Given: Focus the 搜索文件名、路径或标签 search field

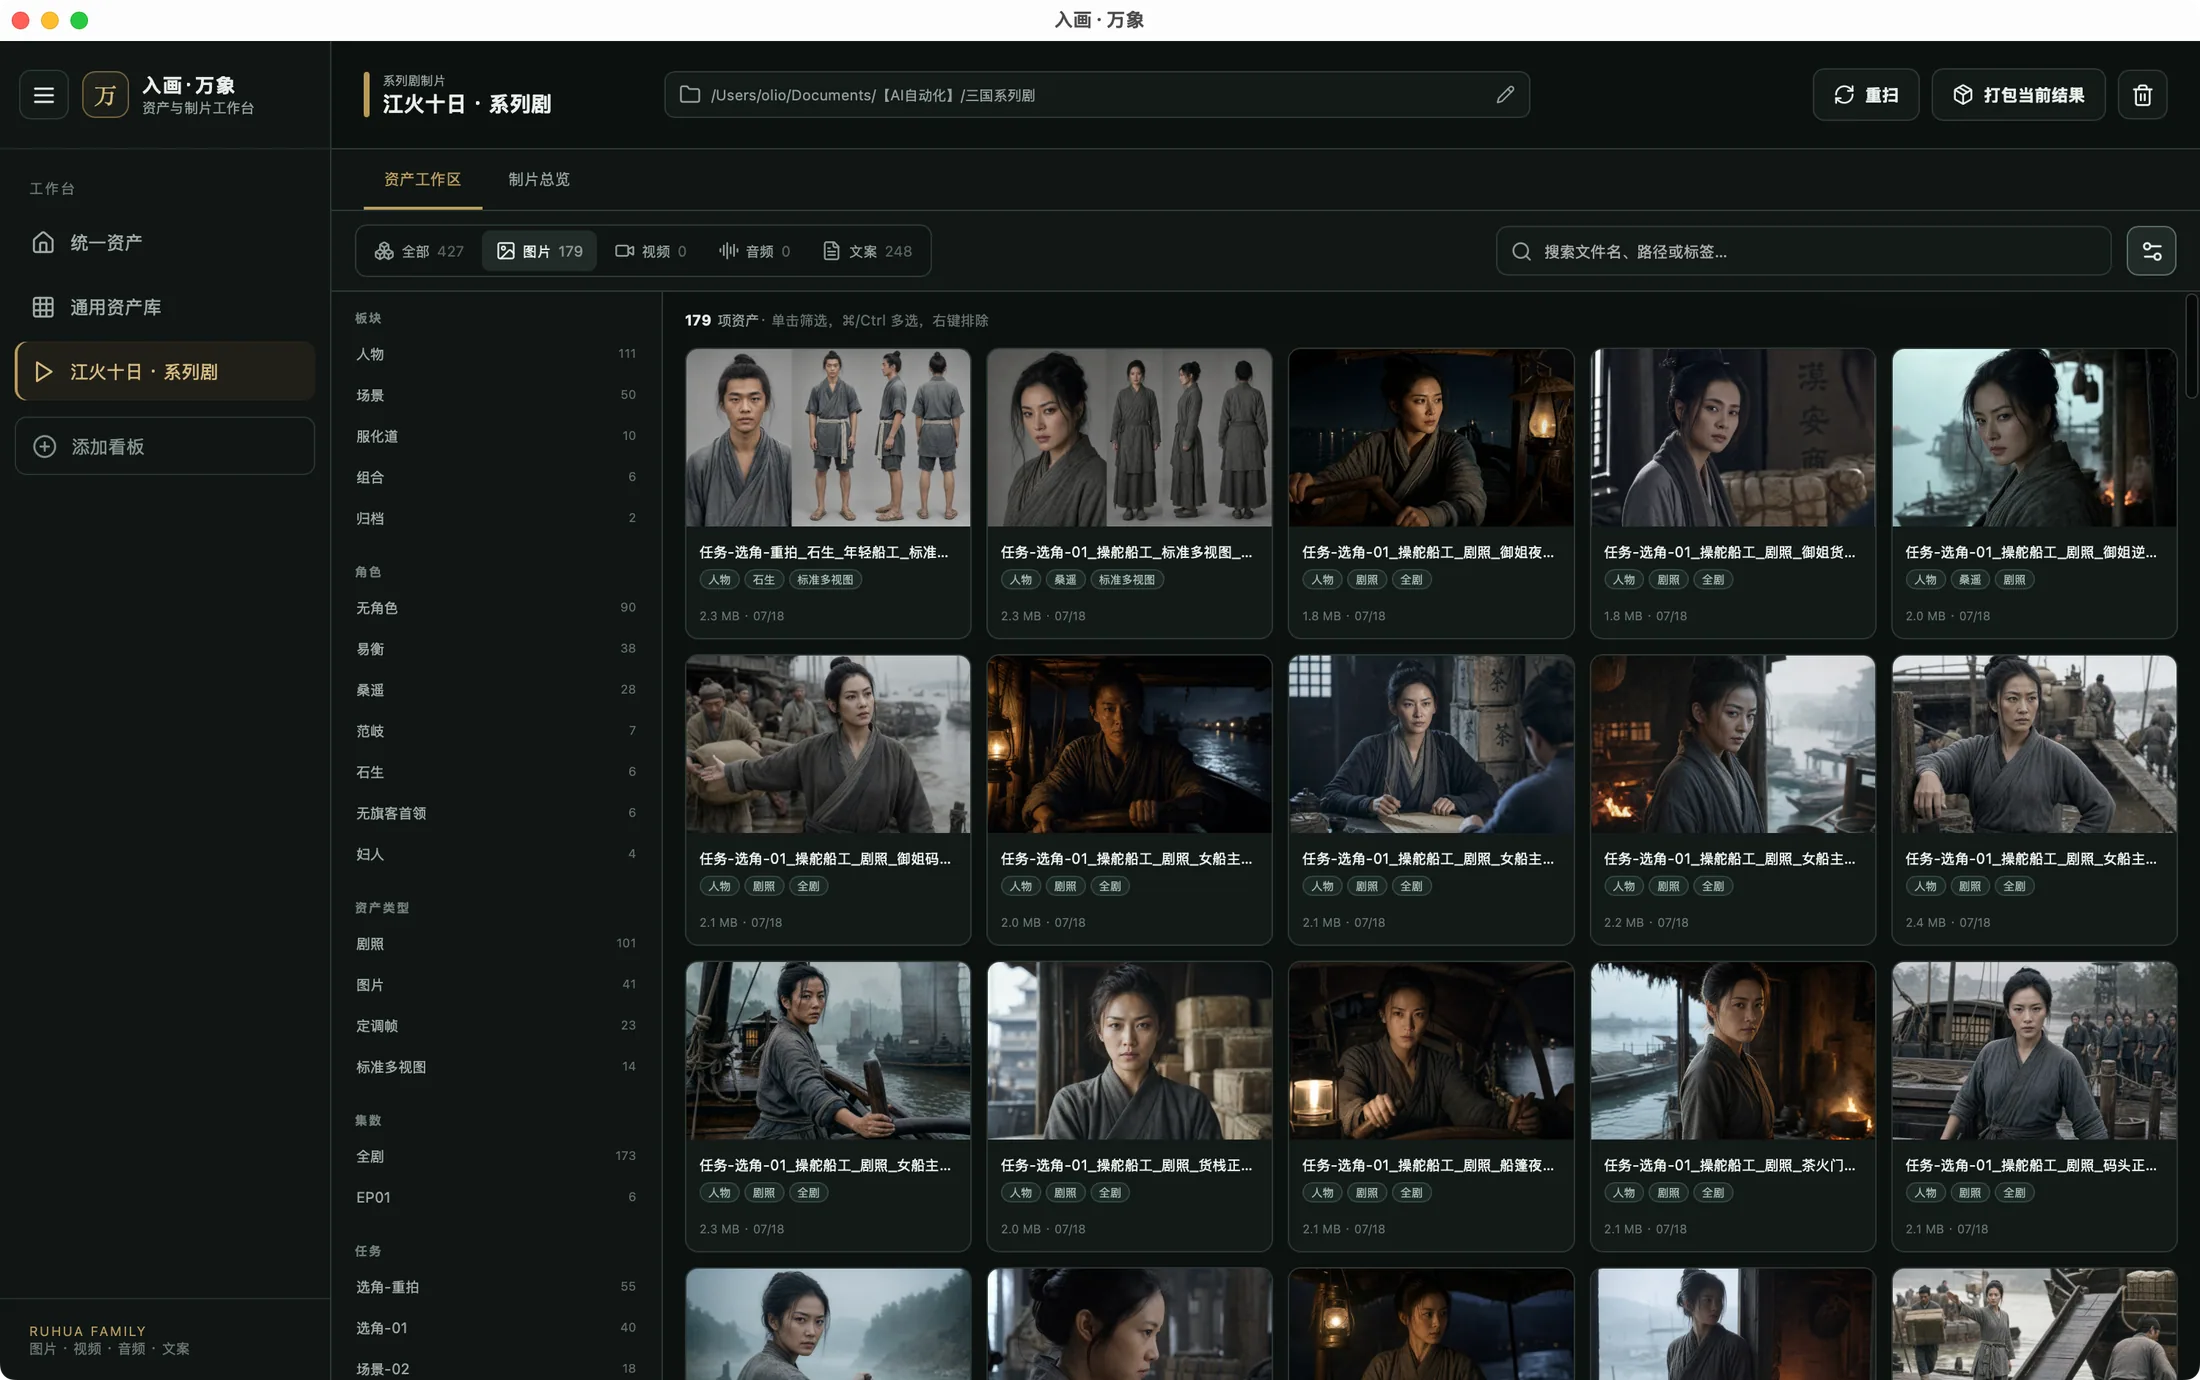Looking at the screenshot, I should click(1803, 251).
